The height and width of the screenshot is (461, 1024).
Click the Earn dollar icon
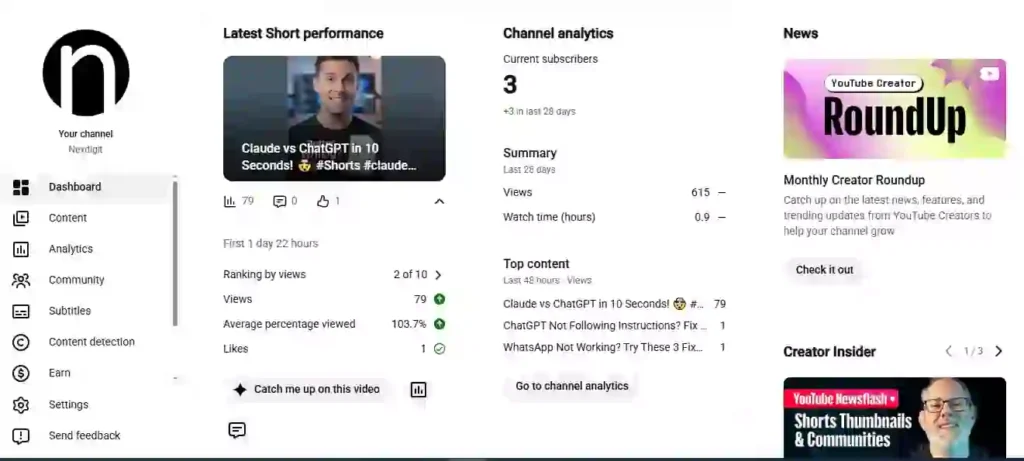21,374
